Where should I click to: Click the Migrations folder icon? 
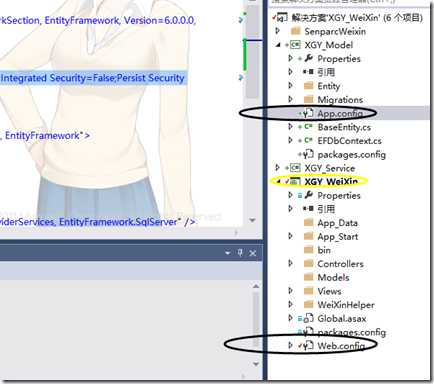pos(309,99)
